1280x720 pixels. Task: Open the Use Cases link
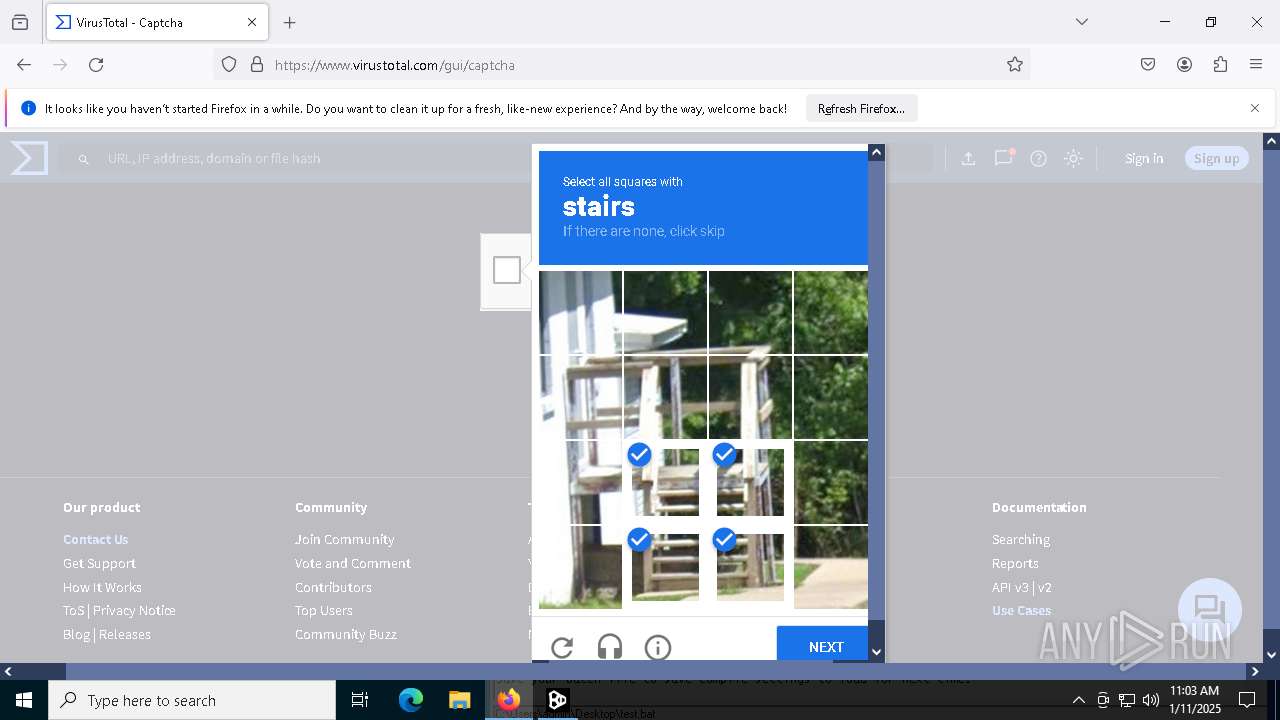click(x=1022, y=610)
